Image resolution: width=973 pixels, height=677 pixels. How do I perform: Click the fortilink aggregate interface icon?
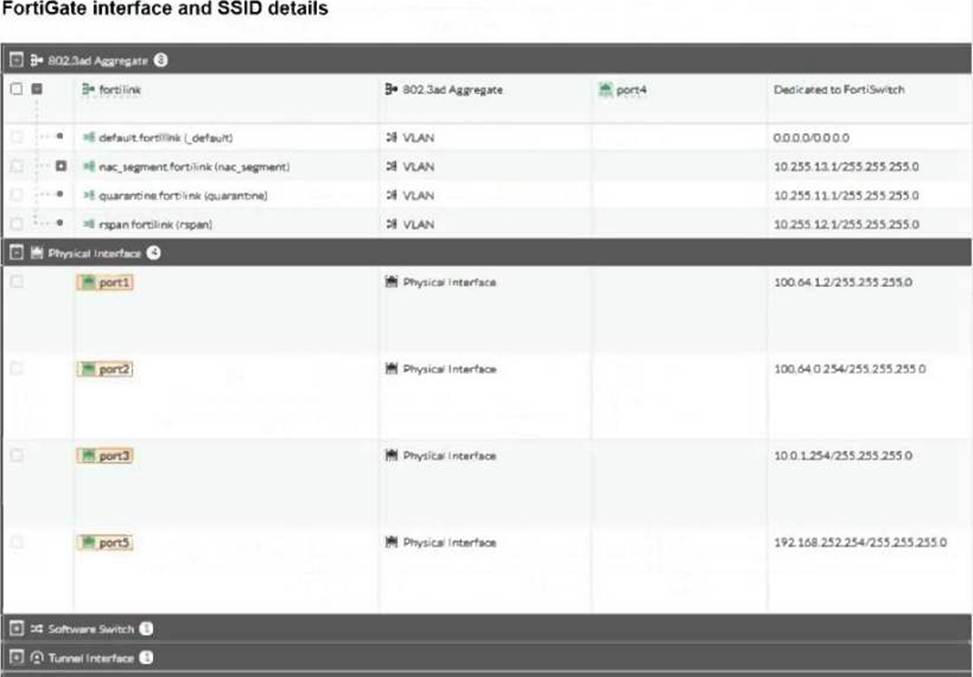(89, 90)
